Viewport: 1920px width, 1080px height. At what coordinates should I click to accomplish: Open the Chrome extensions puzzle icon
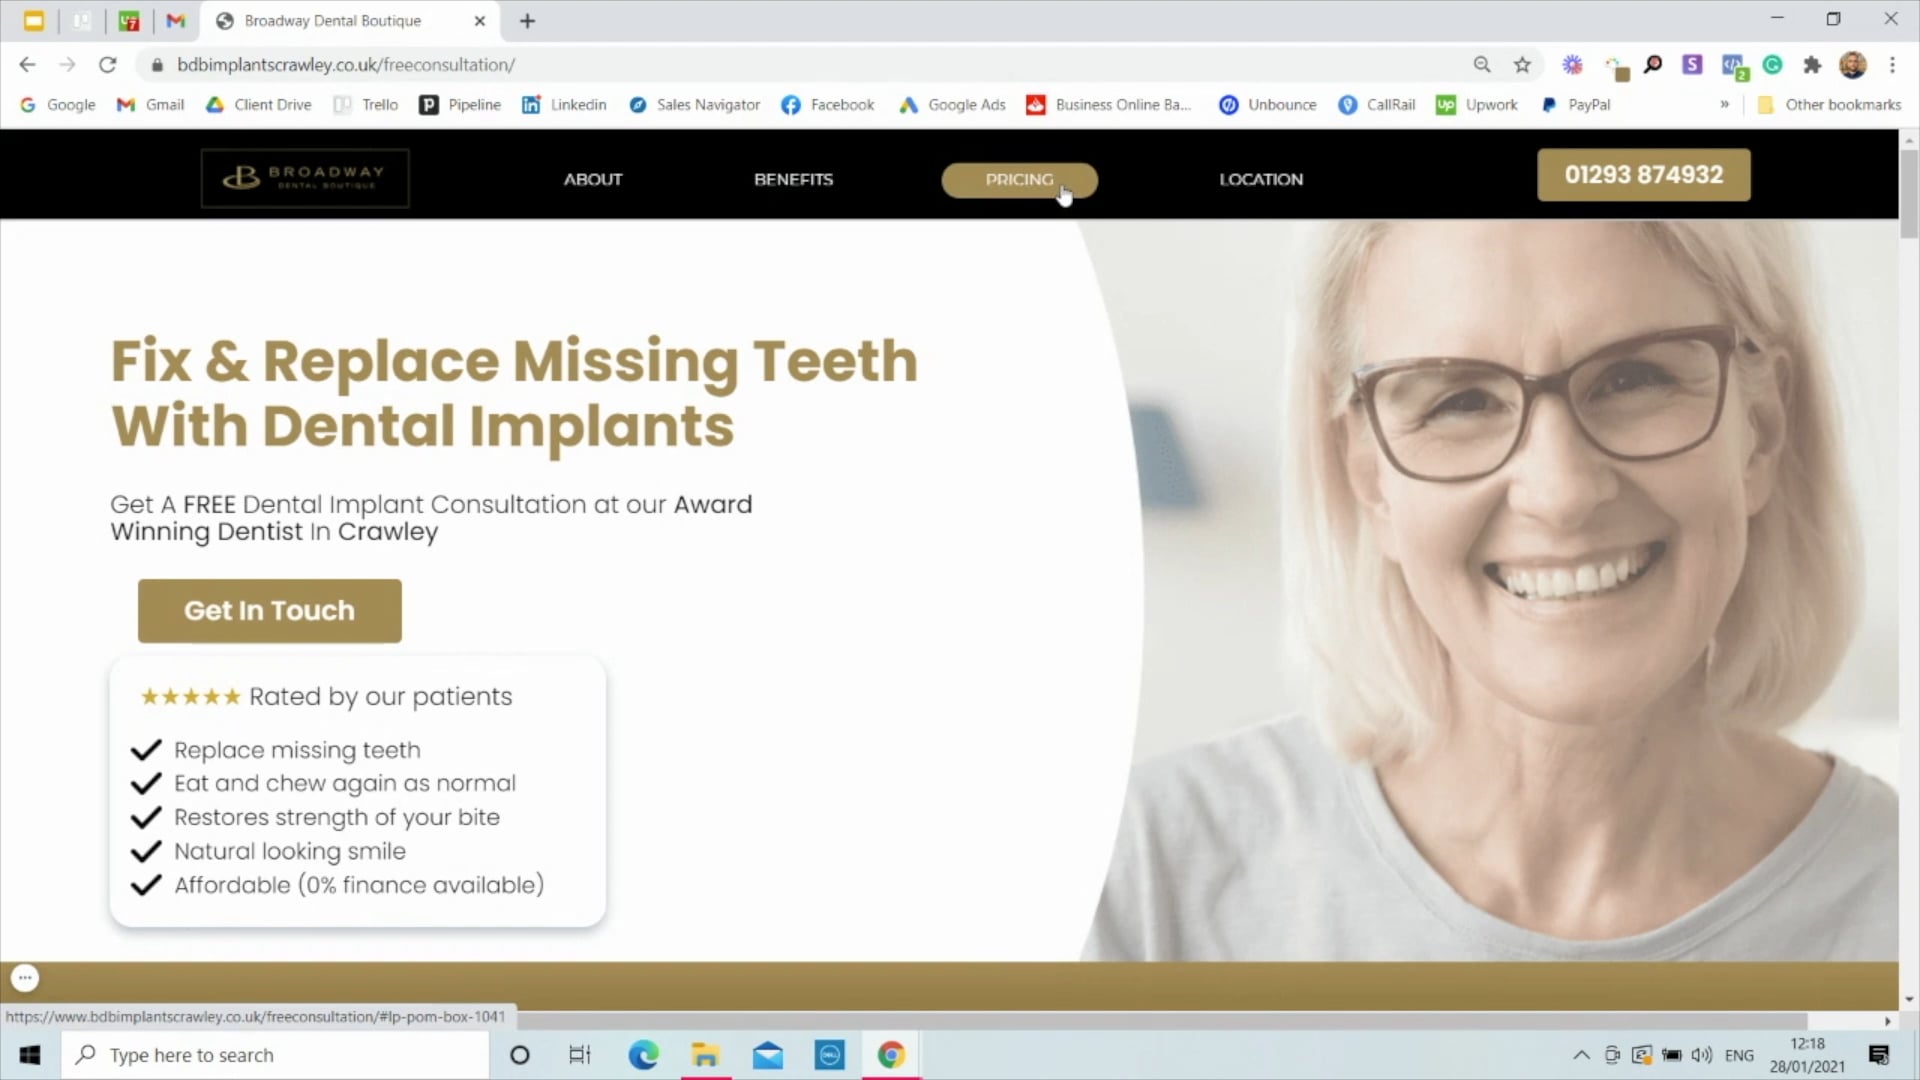1813,64
